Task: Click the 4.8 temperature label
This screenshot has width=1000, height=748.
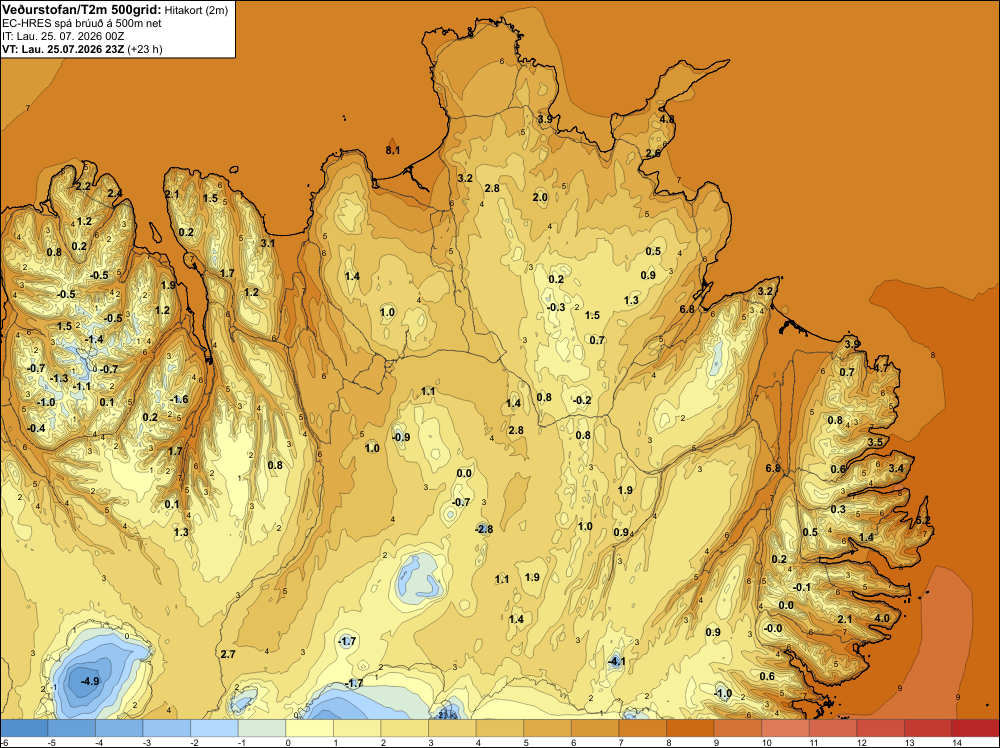Action: pos(667,119)
